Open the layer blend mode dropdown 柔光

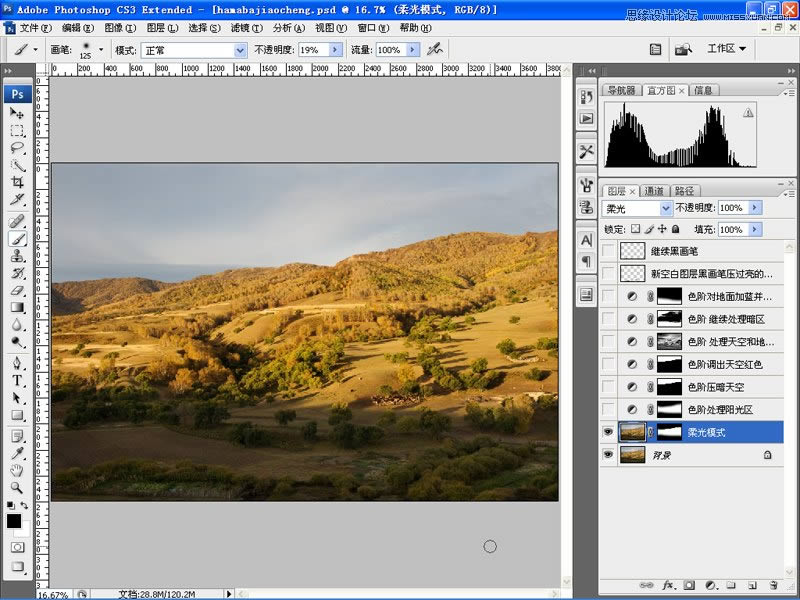click(638, 208)
